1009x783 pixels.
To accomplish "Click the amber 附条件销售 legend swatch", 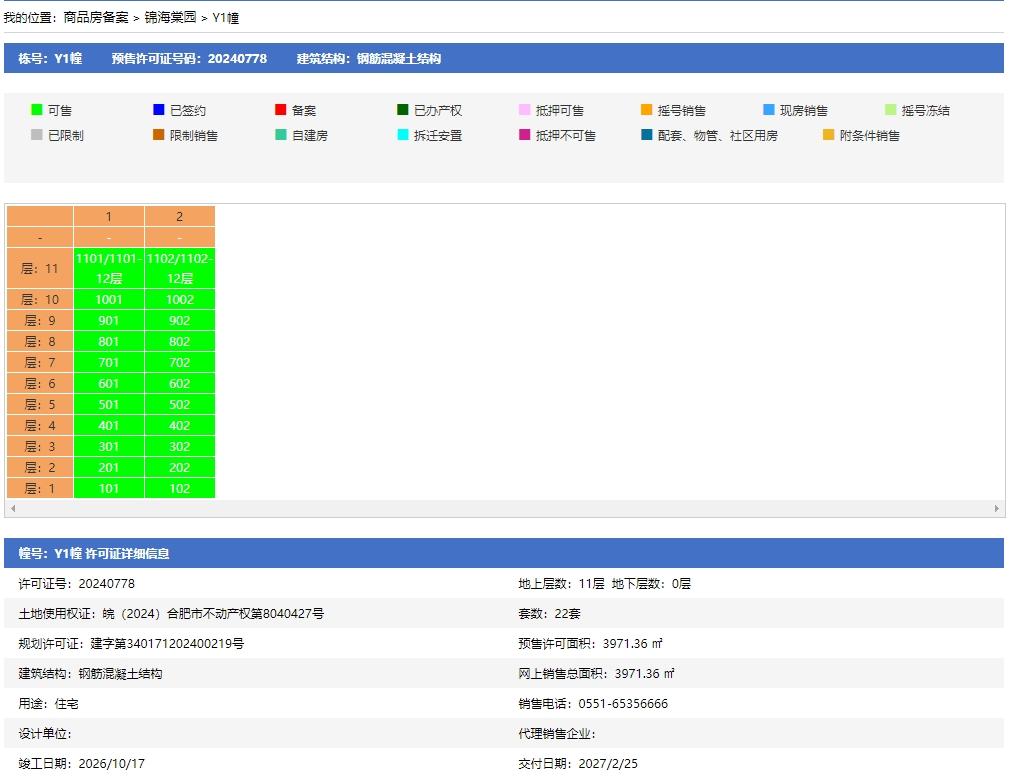I will pyautogui.click(x=828, y=135).
